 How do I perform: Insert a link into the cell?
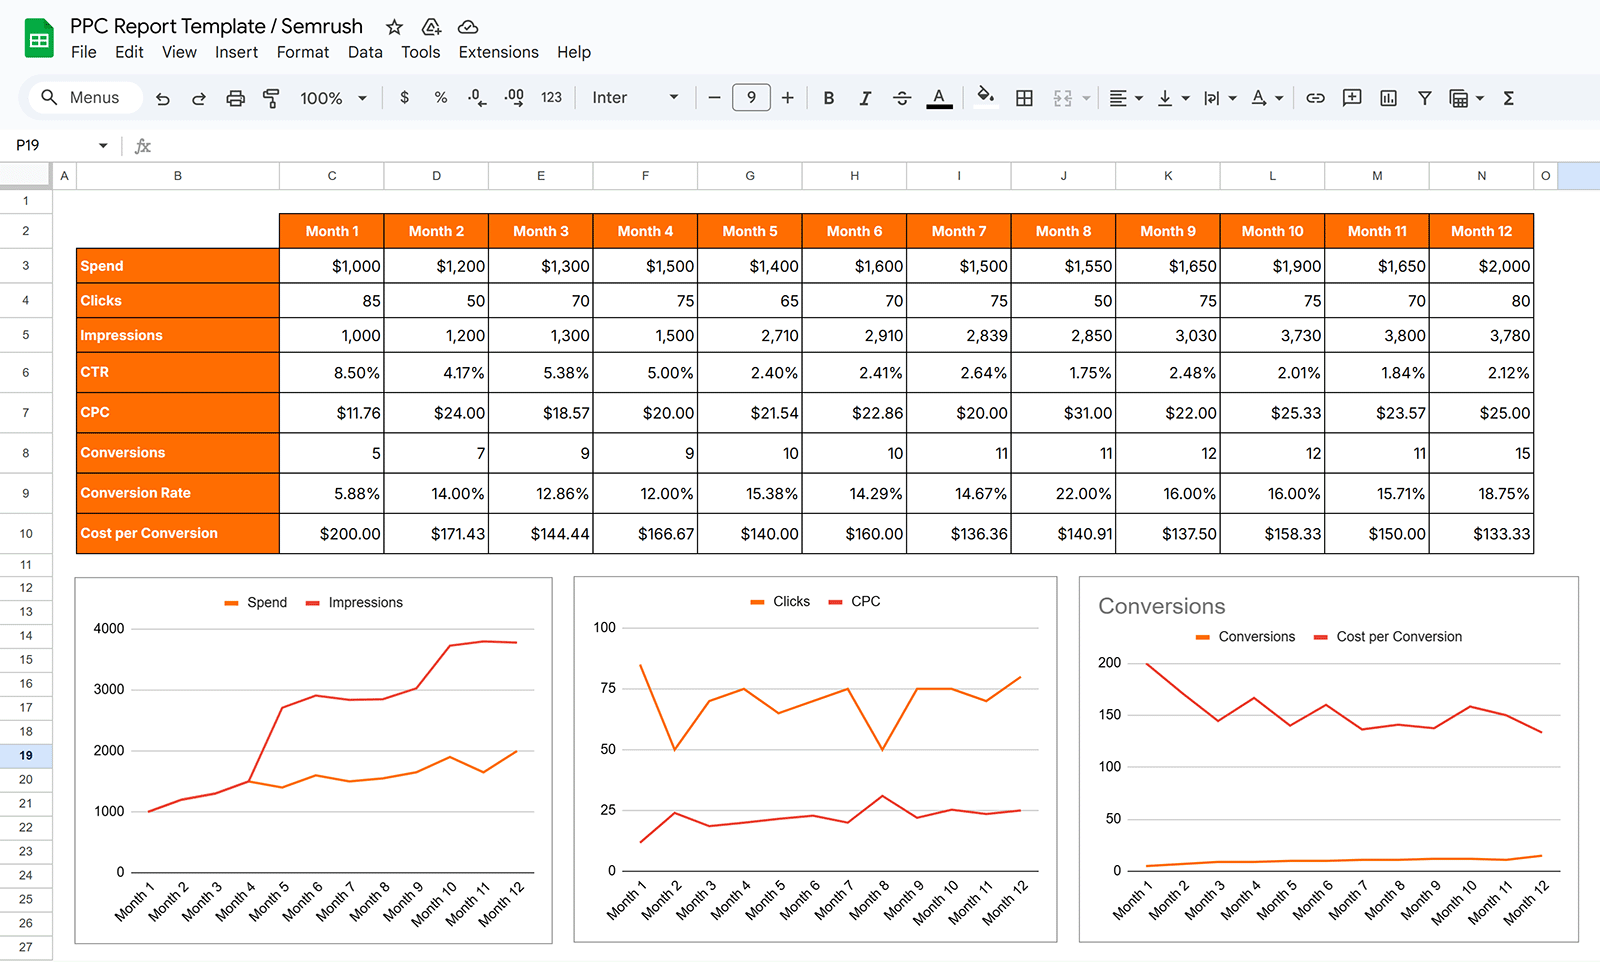coord(1315,97)
